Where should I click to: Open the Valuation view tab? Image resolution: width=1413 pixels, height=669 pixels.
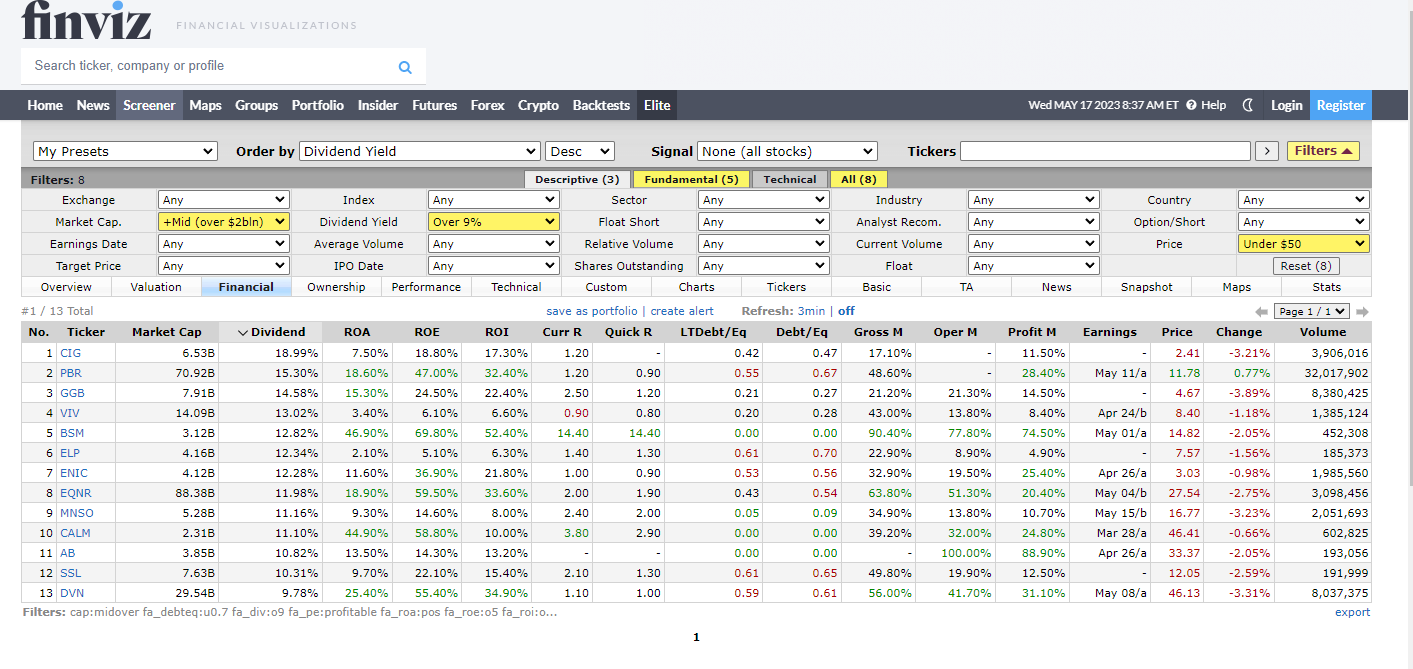[x=156, y=287]
